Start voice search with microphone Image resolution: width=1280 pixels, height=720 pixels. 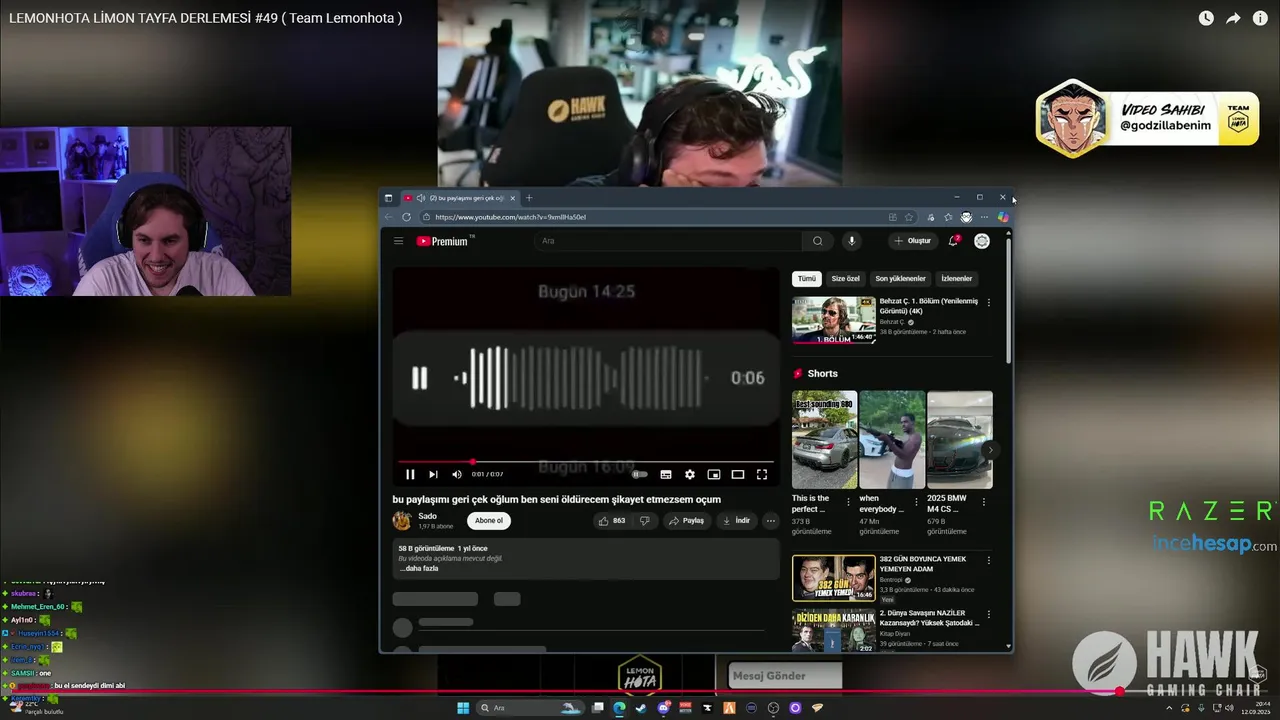click(x=852, y=241)
